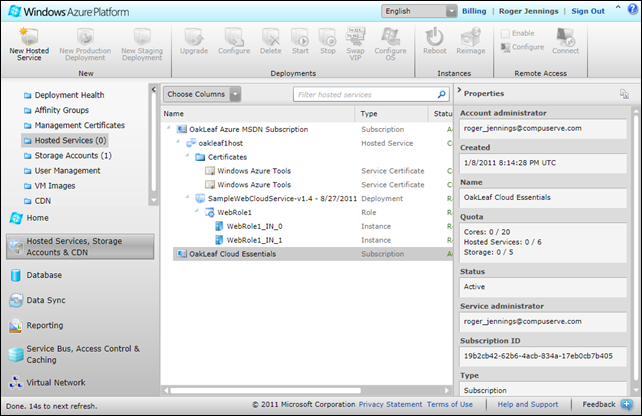Select Management Certificates in the left pane
The height and width of the screenshot is (416, 642).
(x=79, y=126)
